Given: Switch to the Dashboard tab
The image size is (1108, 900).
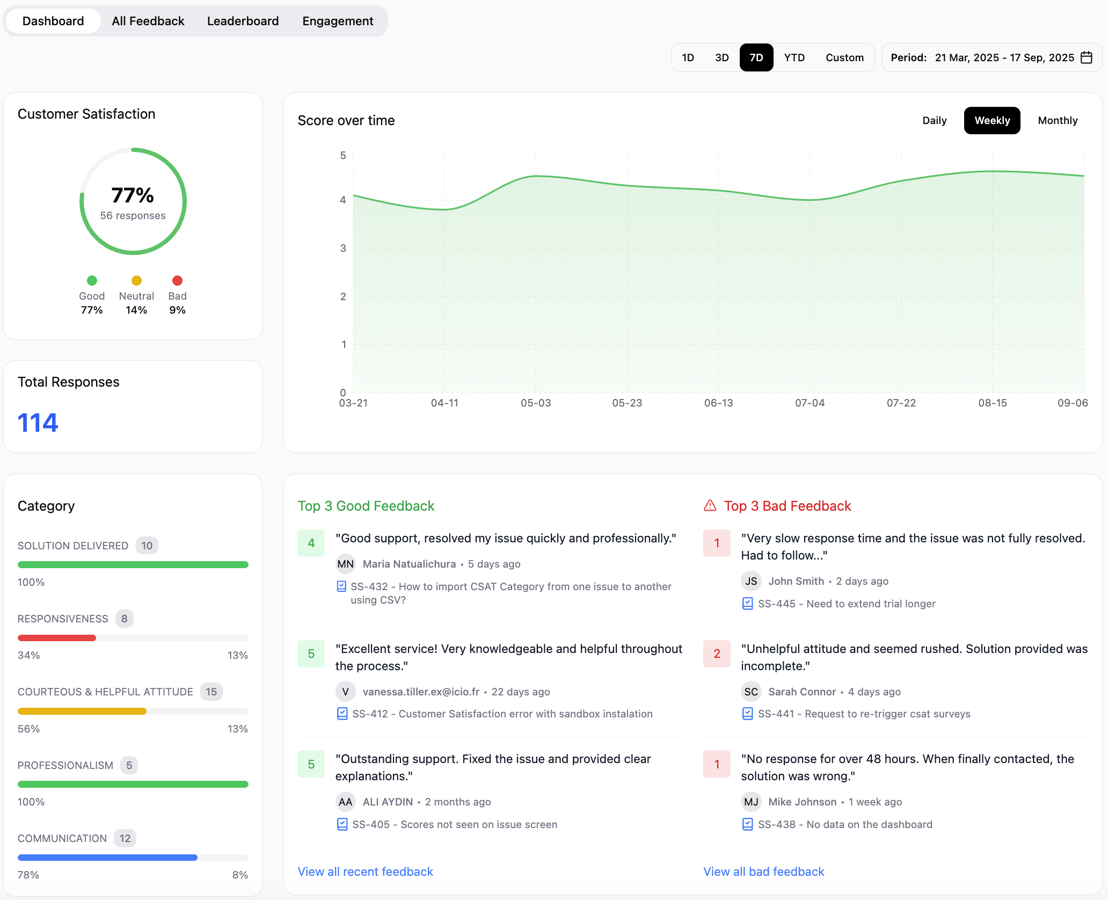Looking at the screenshot, I should tap(53, 20).
